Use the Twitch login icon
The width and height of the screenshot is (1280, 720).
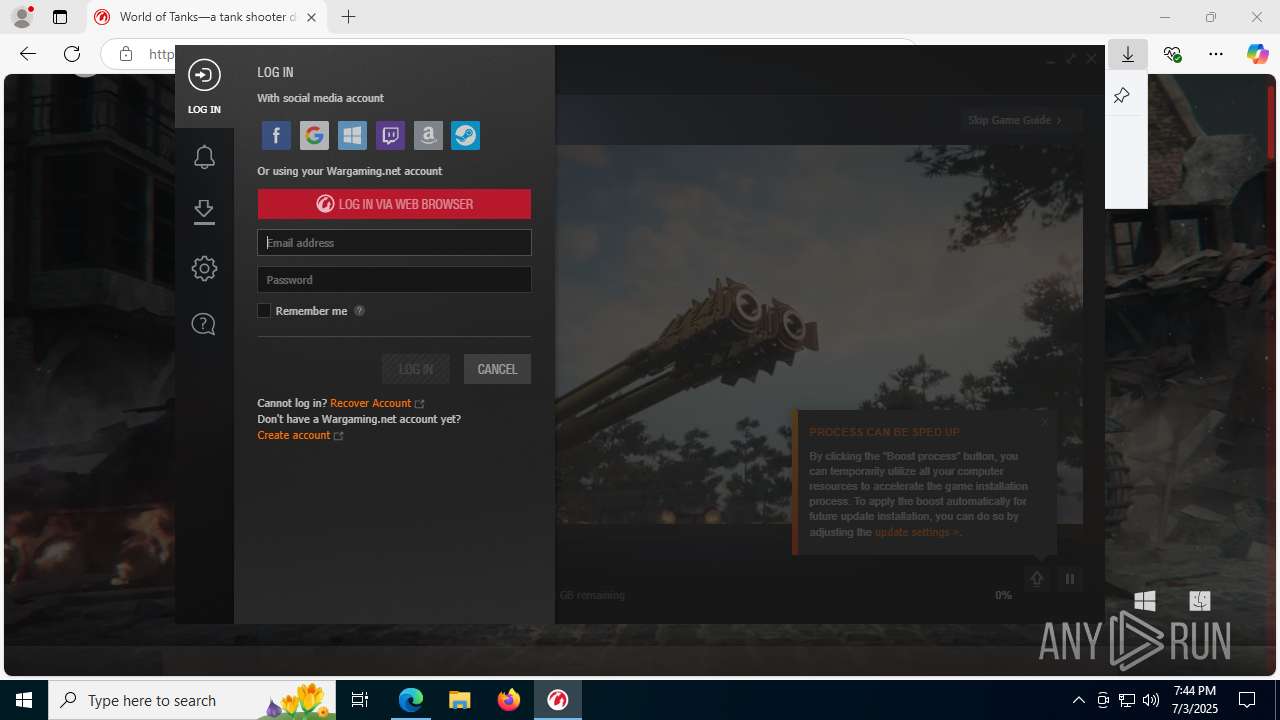pyautogui.click(x=390, y=135)
